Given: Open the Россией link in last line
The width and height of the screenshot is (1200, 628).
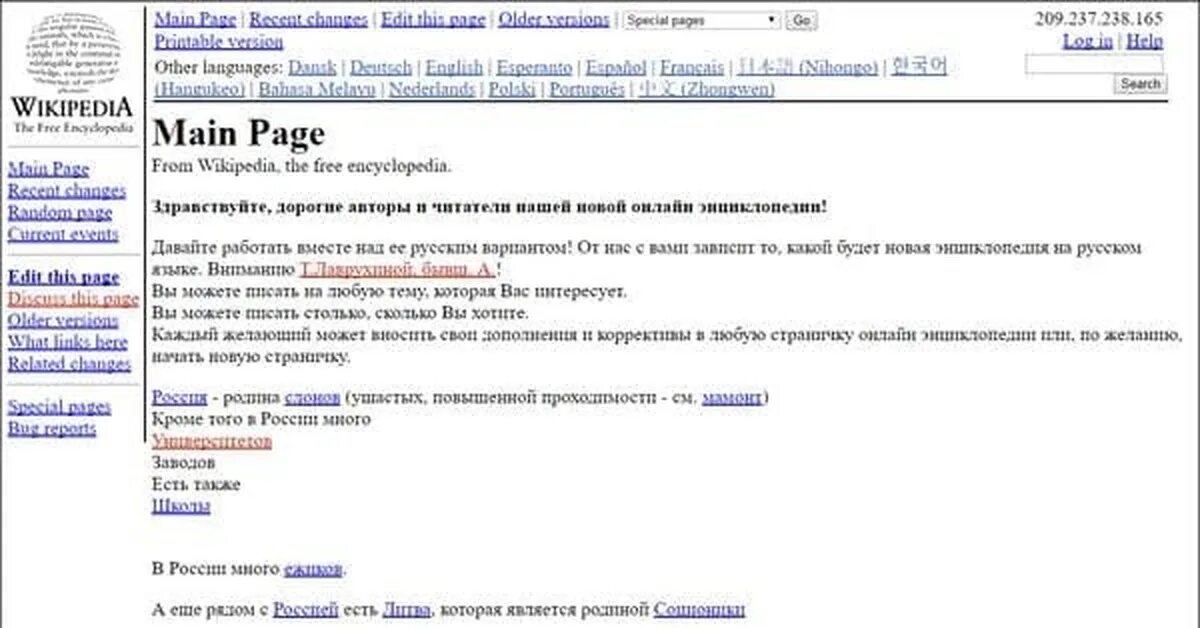Looking at the screenshot, I should [x=306, y=609].
